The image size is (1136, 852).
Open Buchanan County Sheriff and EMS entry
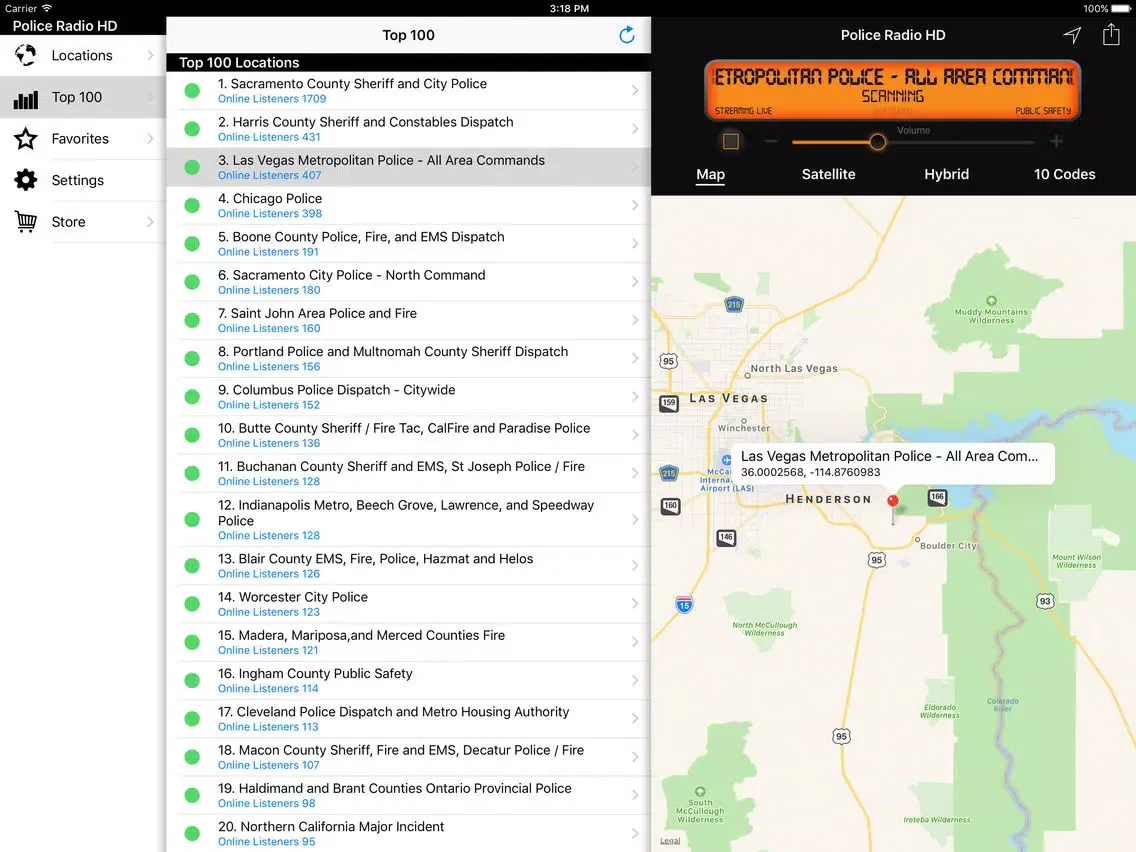coord(409,473)
